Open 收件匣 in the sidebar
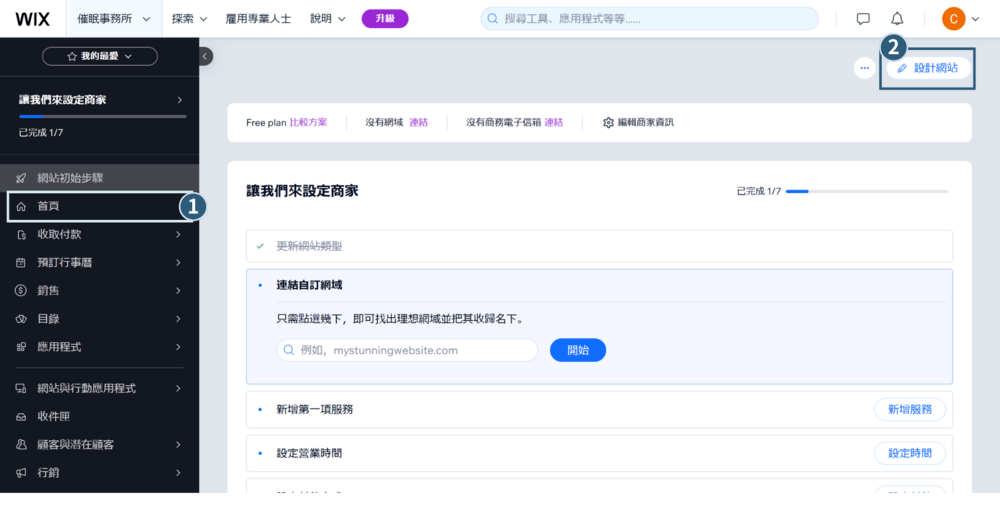Screen dimensions: 1000x521 point(99,416)
